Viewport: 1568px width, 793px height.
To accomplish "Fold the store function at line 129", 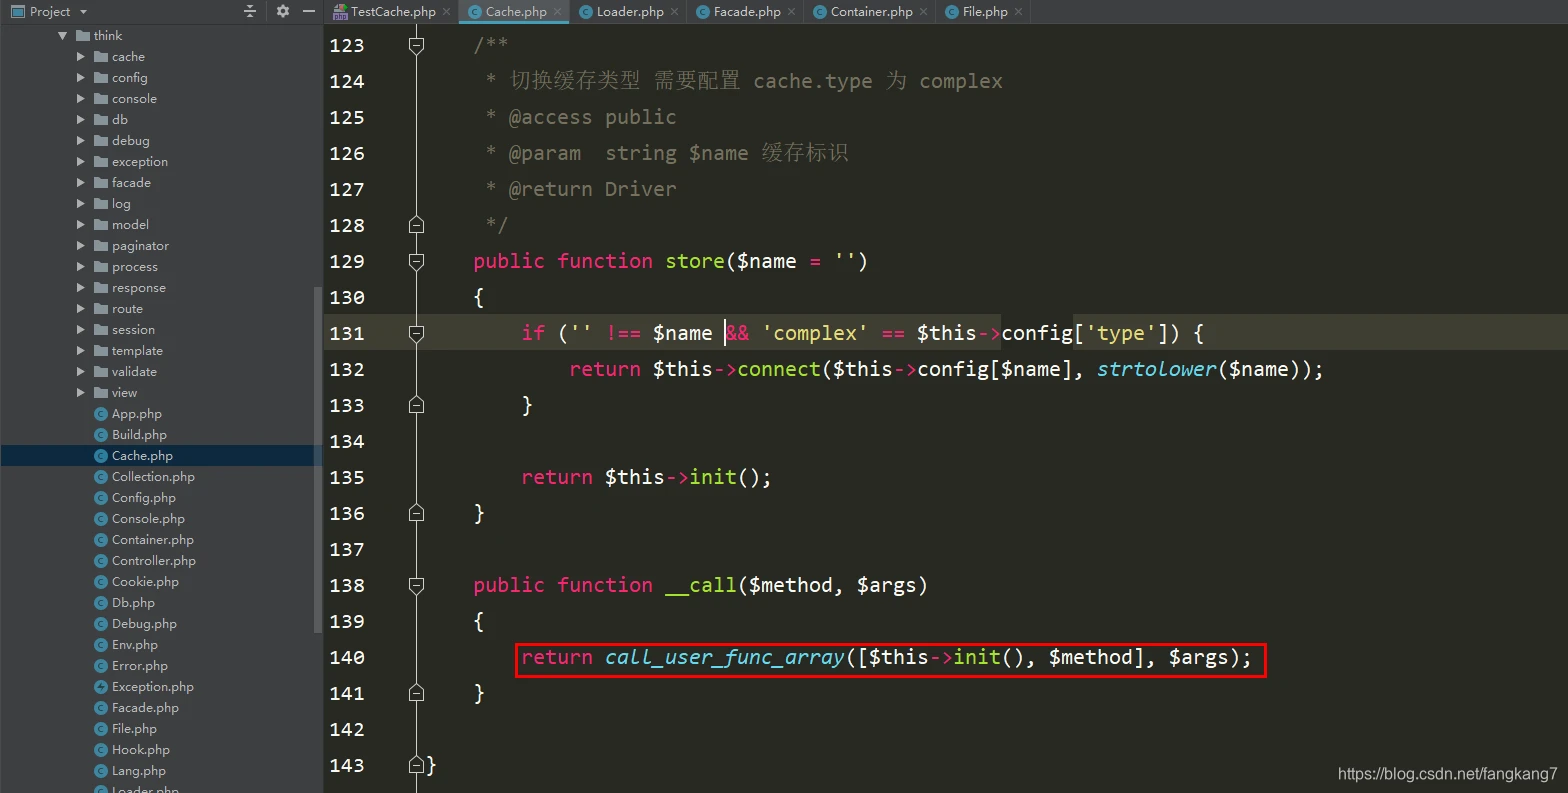I will [417, 261].
